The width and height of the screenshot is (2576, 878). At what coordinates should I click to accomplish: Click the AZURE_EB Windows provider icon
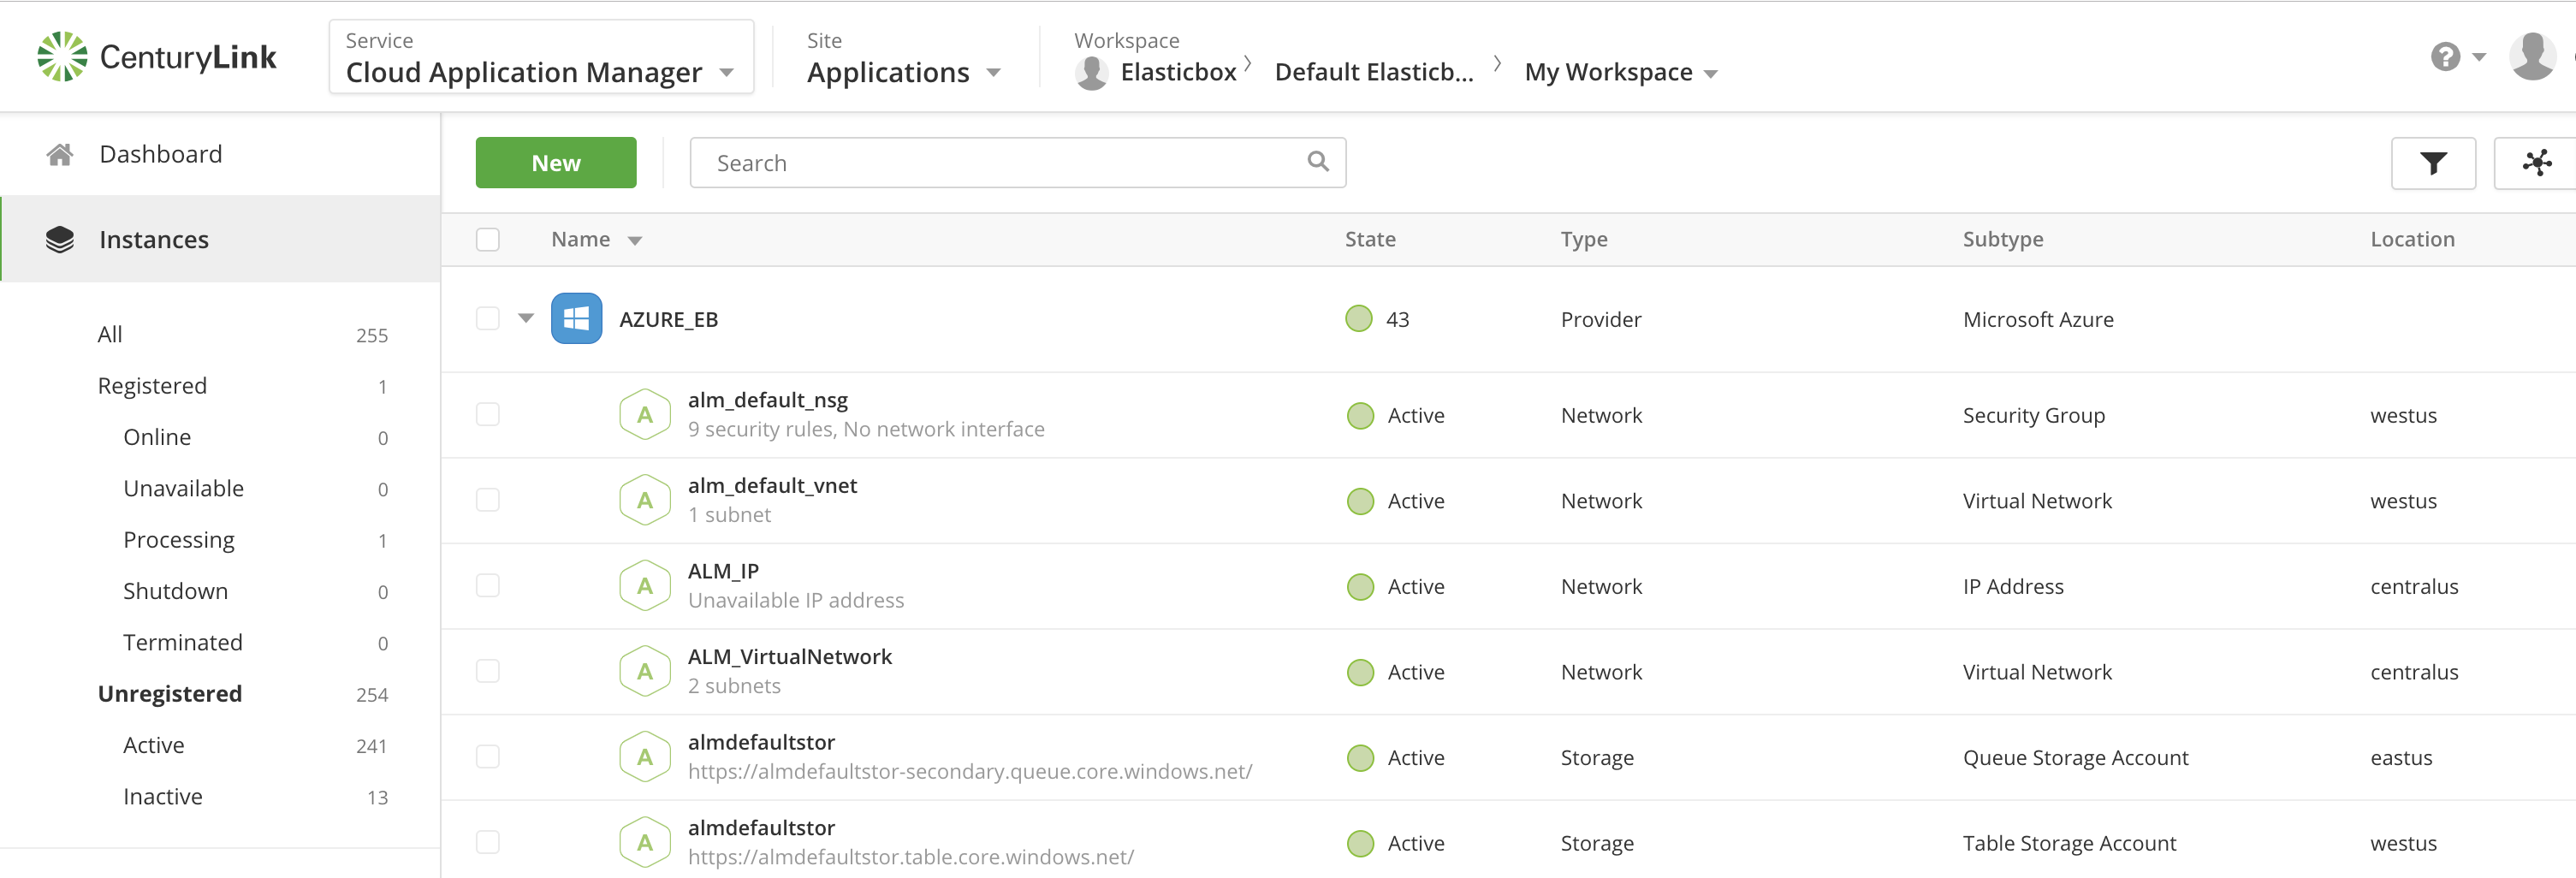coord(577,319)
